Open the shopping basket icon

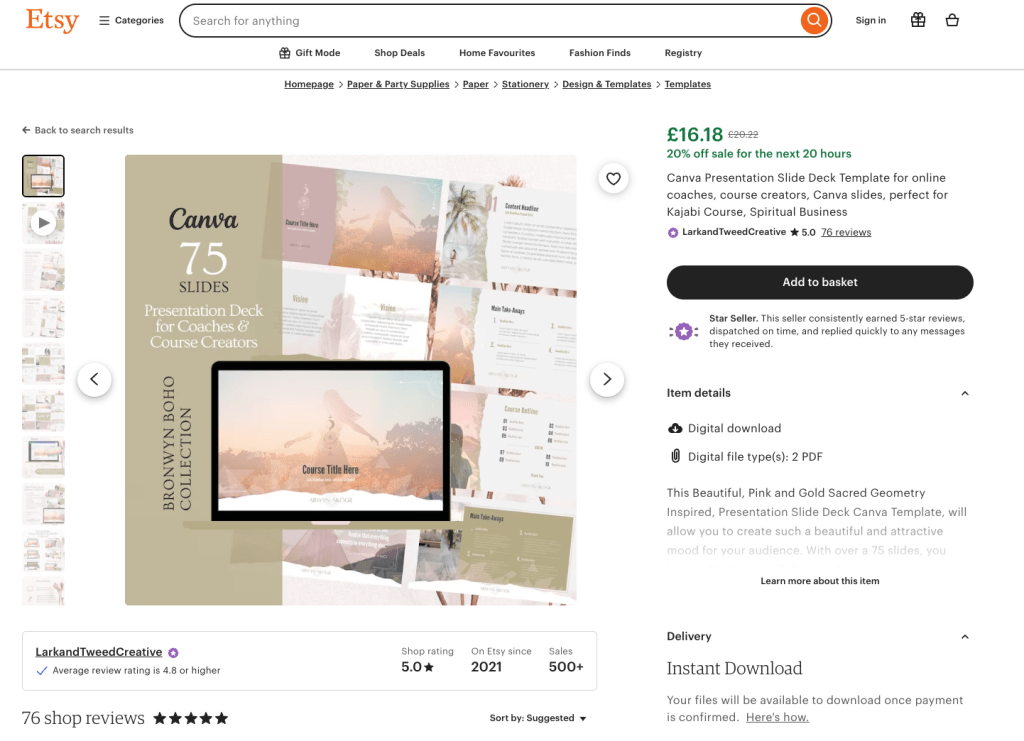coord(952,20)
